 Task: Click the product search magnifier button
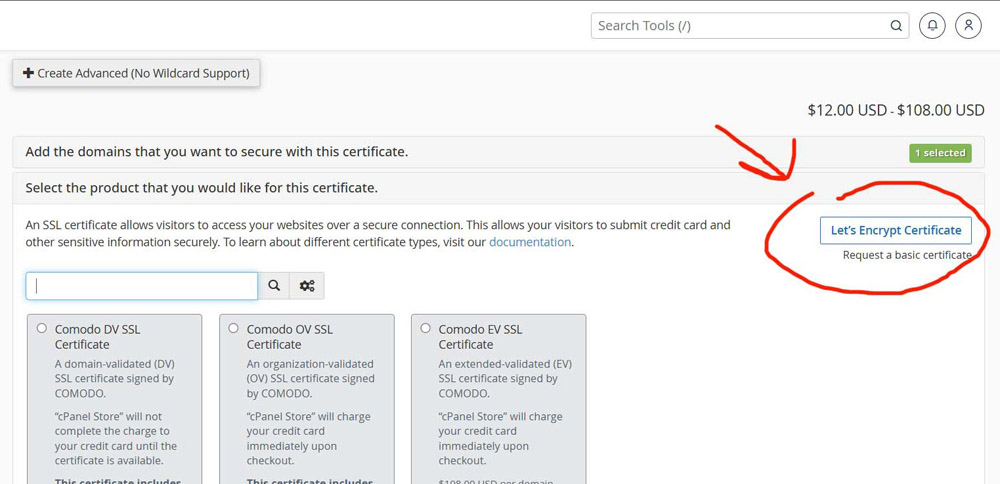click(274, 286)
